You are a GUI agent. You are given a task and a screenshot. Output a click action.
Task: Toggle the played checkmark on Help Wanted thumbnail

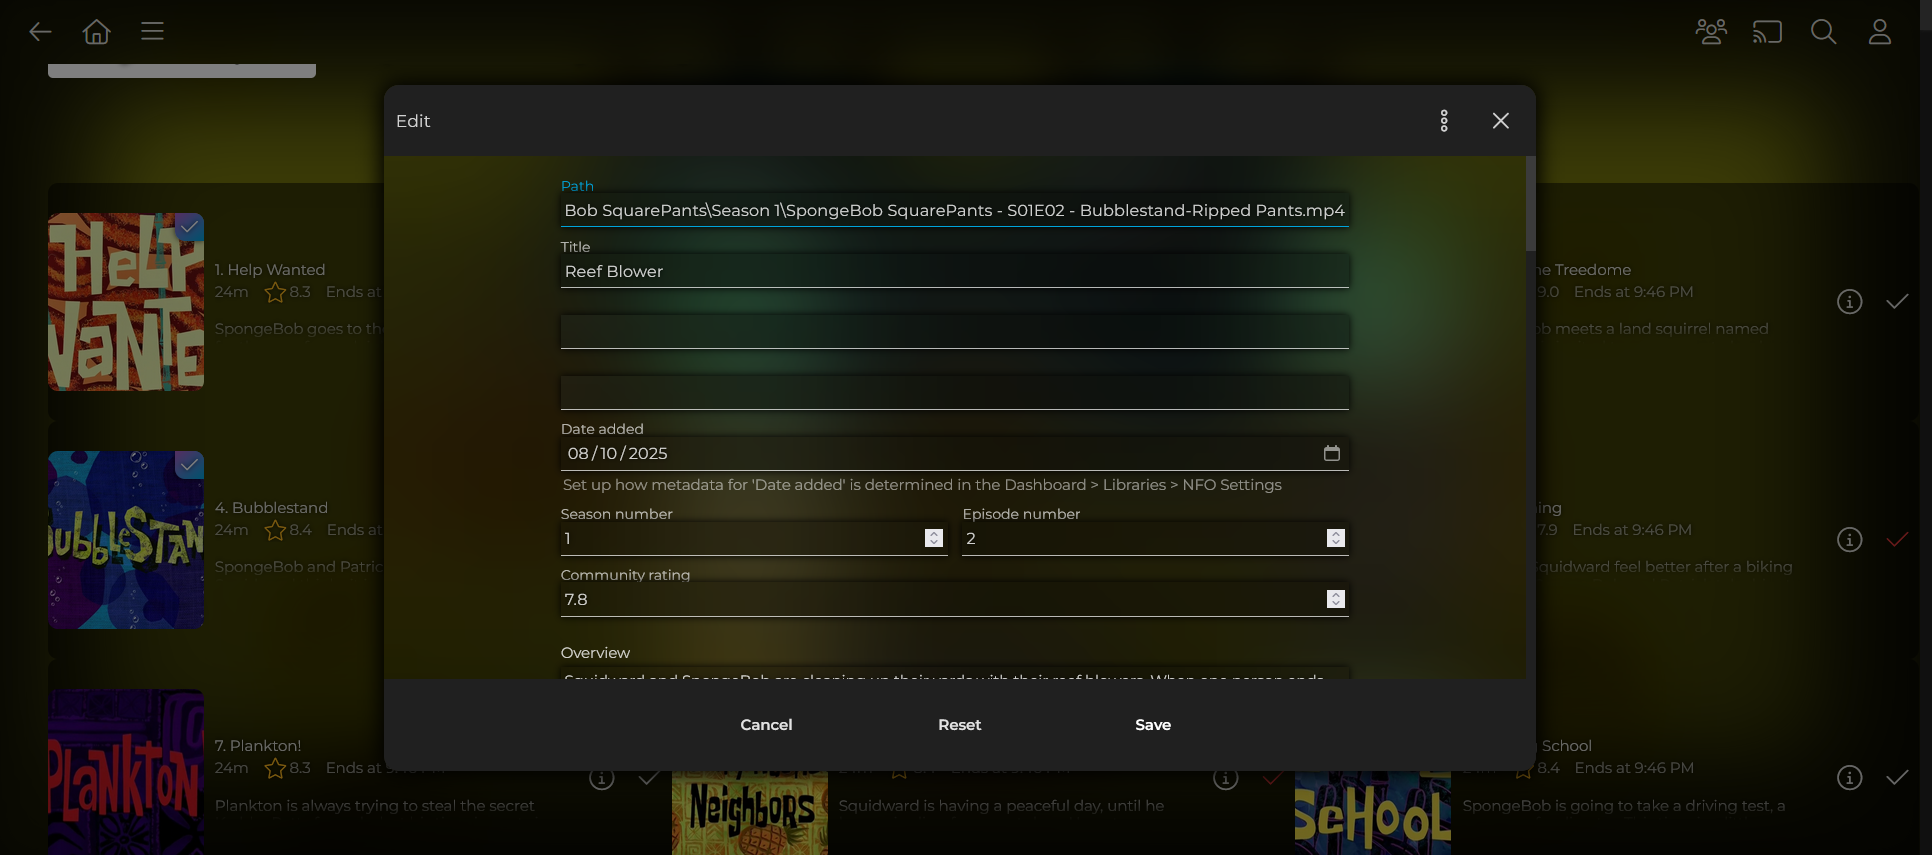(x=189, y=227)
